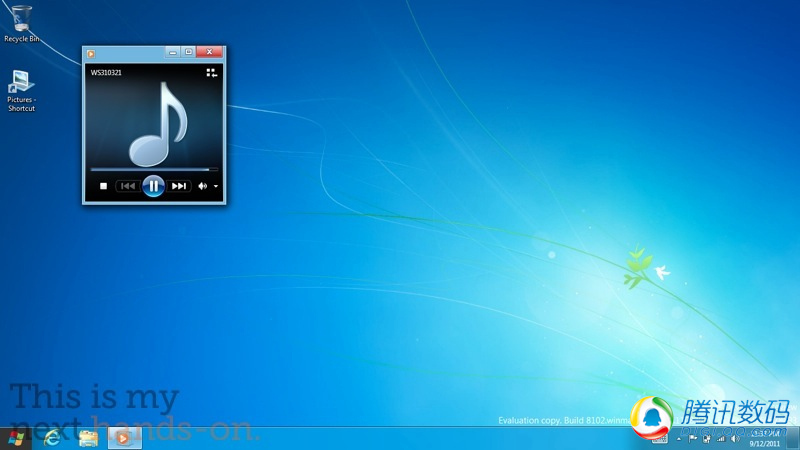Mute the media player volume

tap(203, 186)
